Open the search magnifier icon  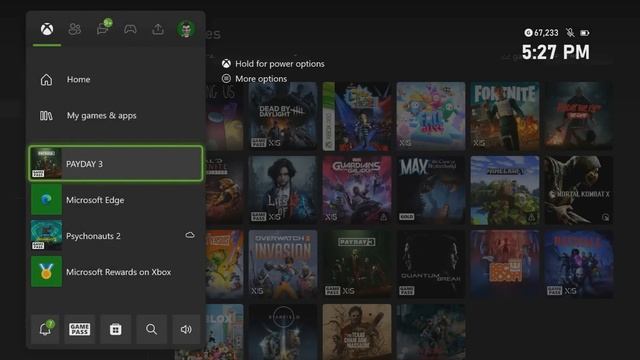(x=151, y=329)
